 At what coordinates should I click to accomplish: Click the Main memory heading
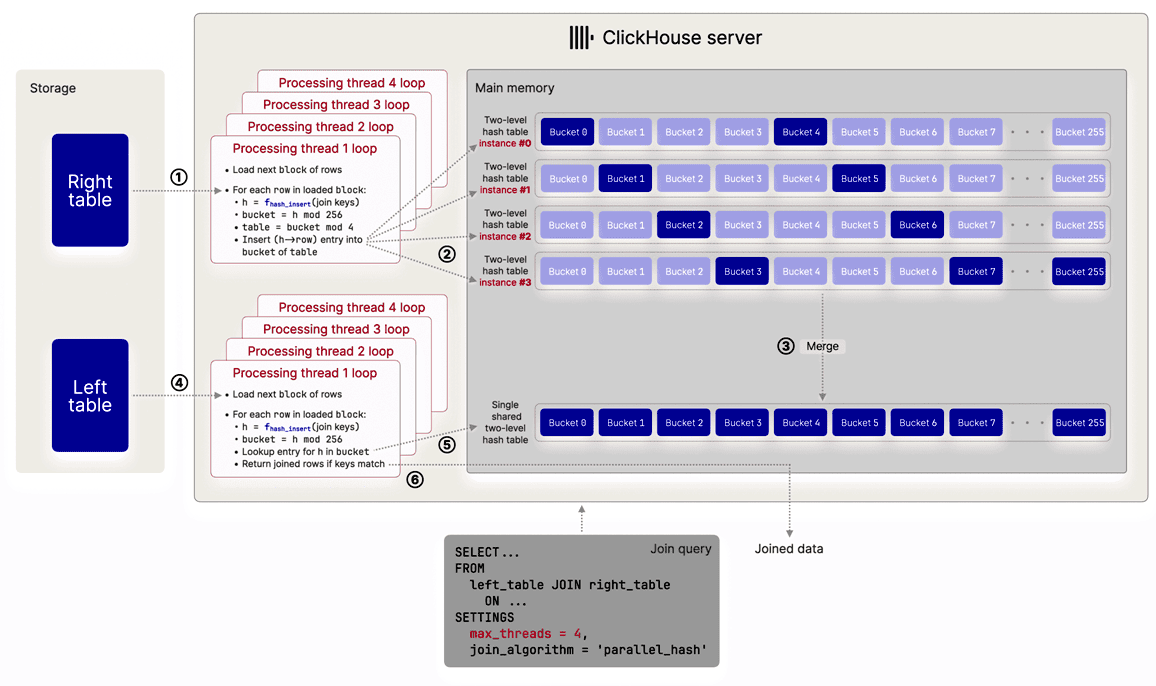[515, 88]
